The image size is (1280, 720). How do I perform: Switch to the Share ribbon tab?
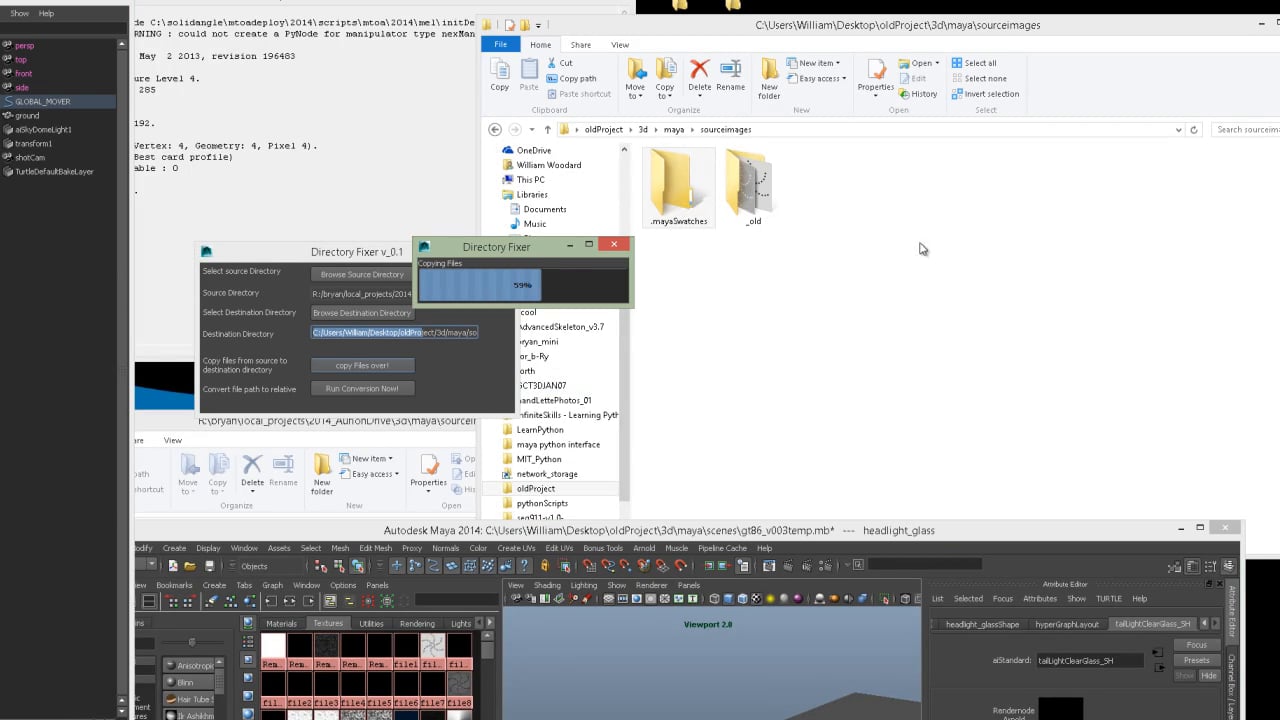click(x=580, y=45)
